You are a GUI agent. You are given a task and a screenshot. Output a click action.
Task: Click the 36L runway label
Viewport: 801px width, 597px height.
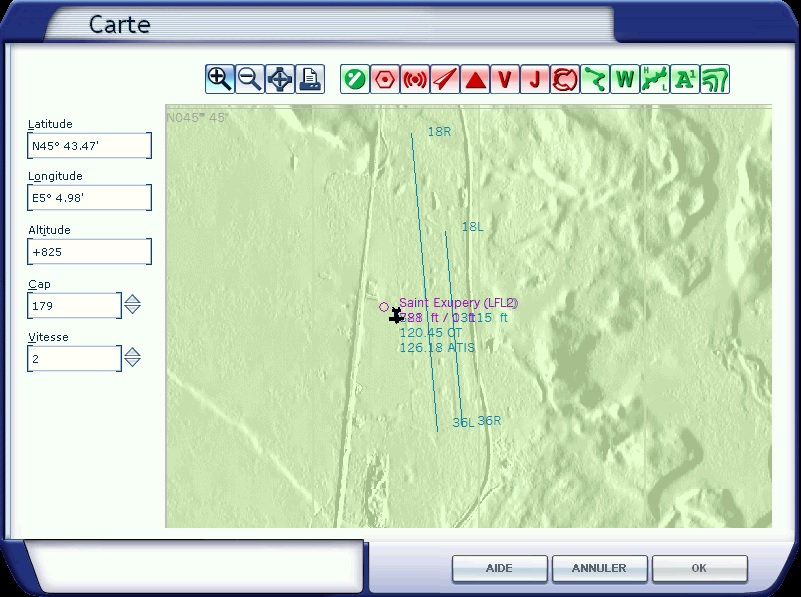click(x=463, y=423)
